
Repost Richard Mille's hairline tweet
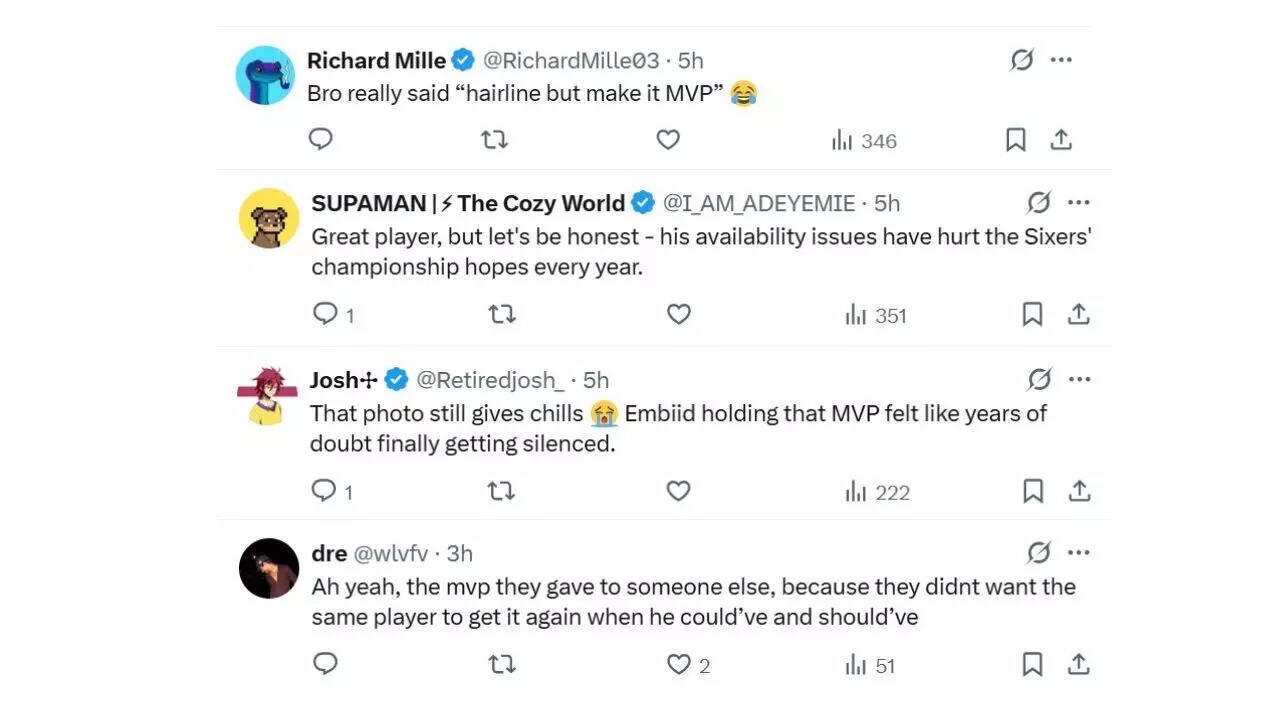(494, 140)
